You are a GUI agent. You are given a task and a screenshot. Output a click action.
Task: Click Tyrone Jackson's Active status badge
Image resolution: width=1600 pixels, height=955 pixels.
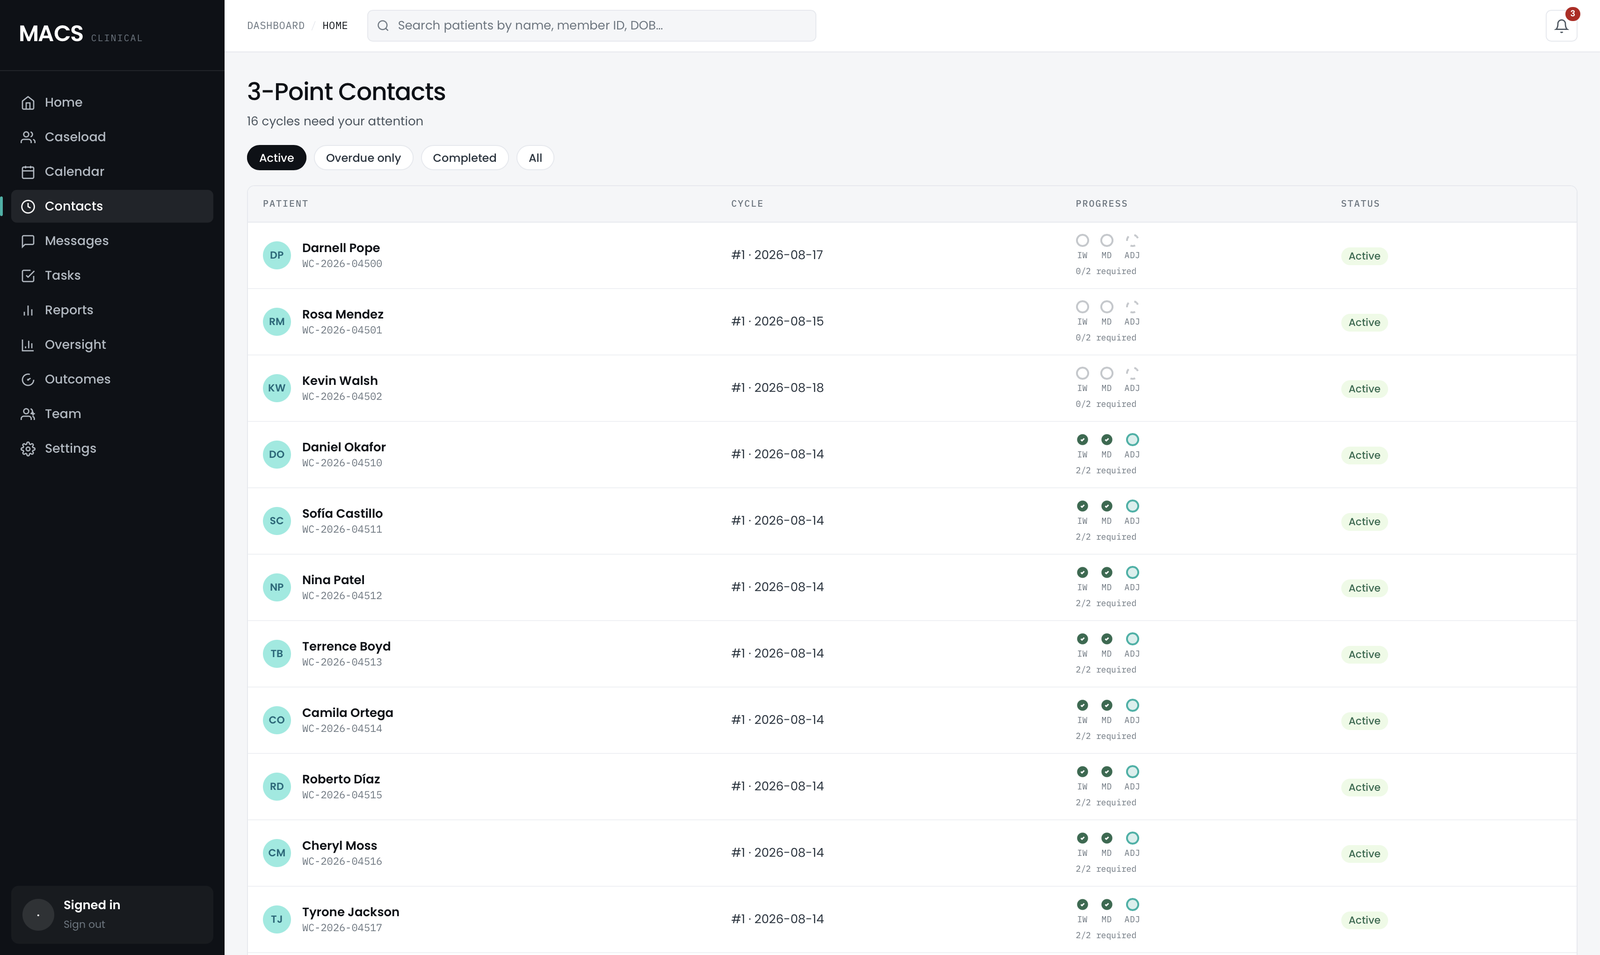(1364, 920)
